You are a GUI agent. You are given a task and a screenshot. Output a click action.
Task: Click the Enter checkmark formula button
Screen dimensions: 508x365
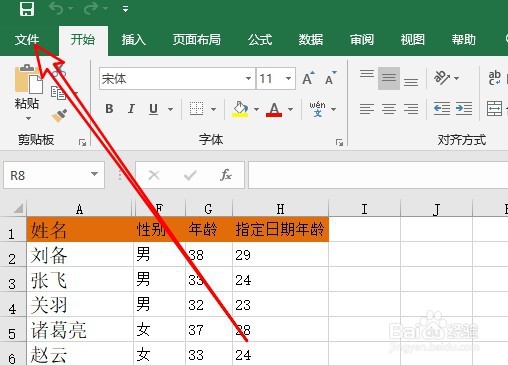(x=190, y=175)
